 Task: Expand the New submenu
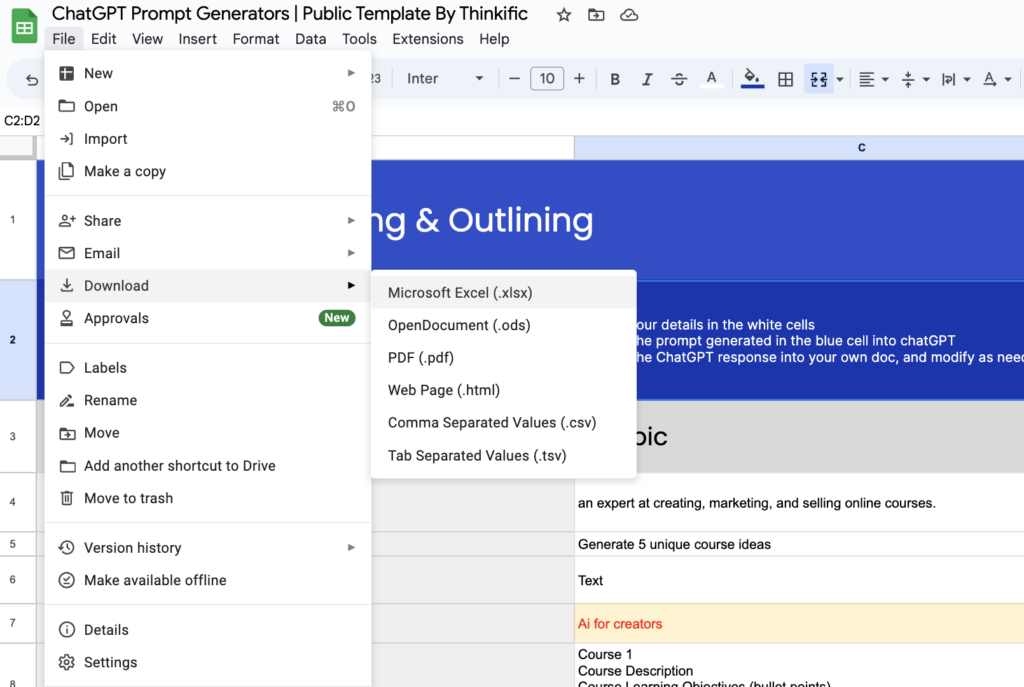point(208,73)
